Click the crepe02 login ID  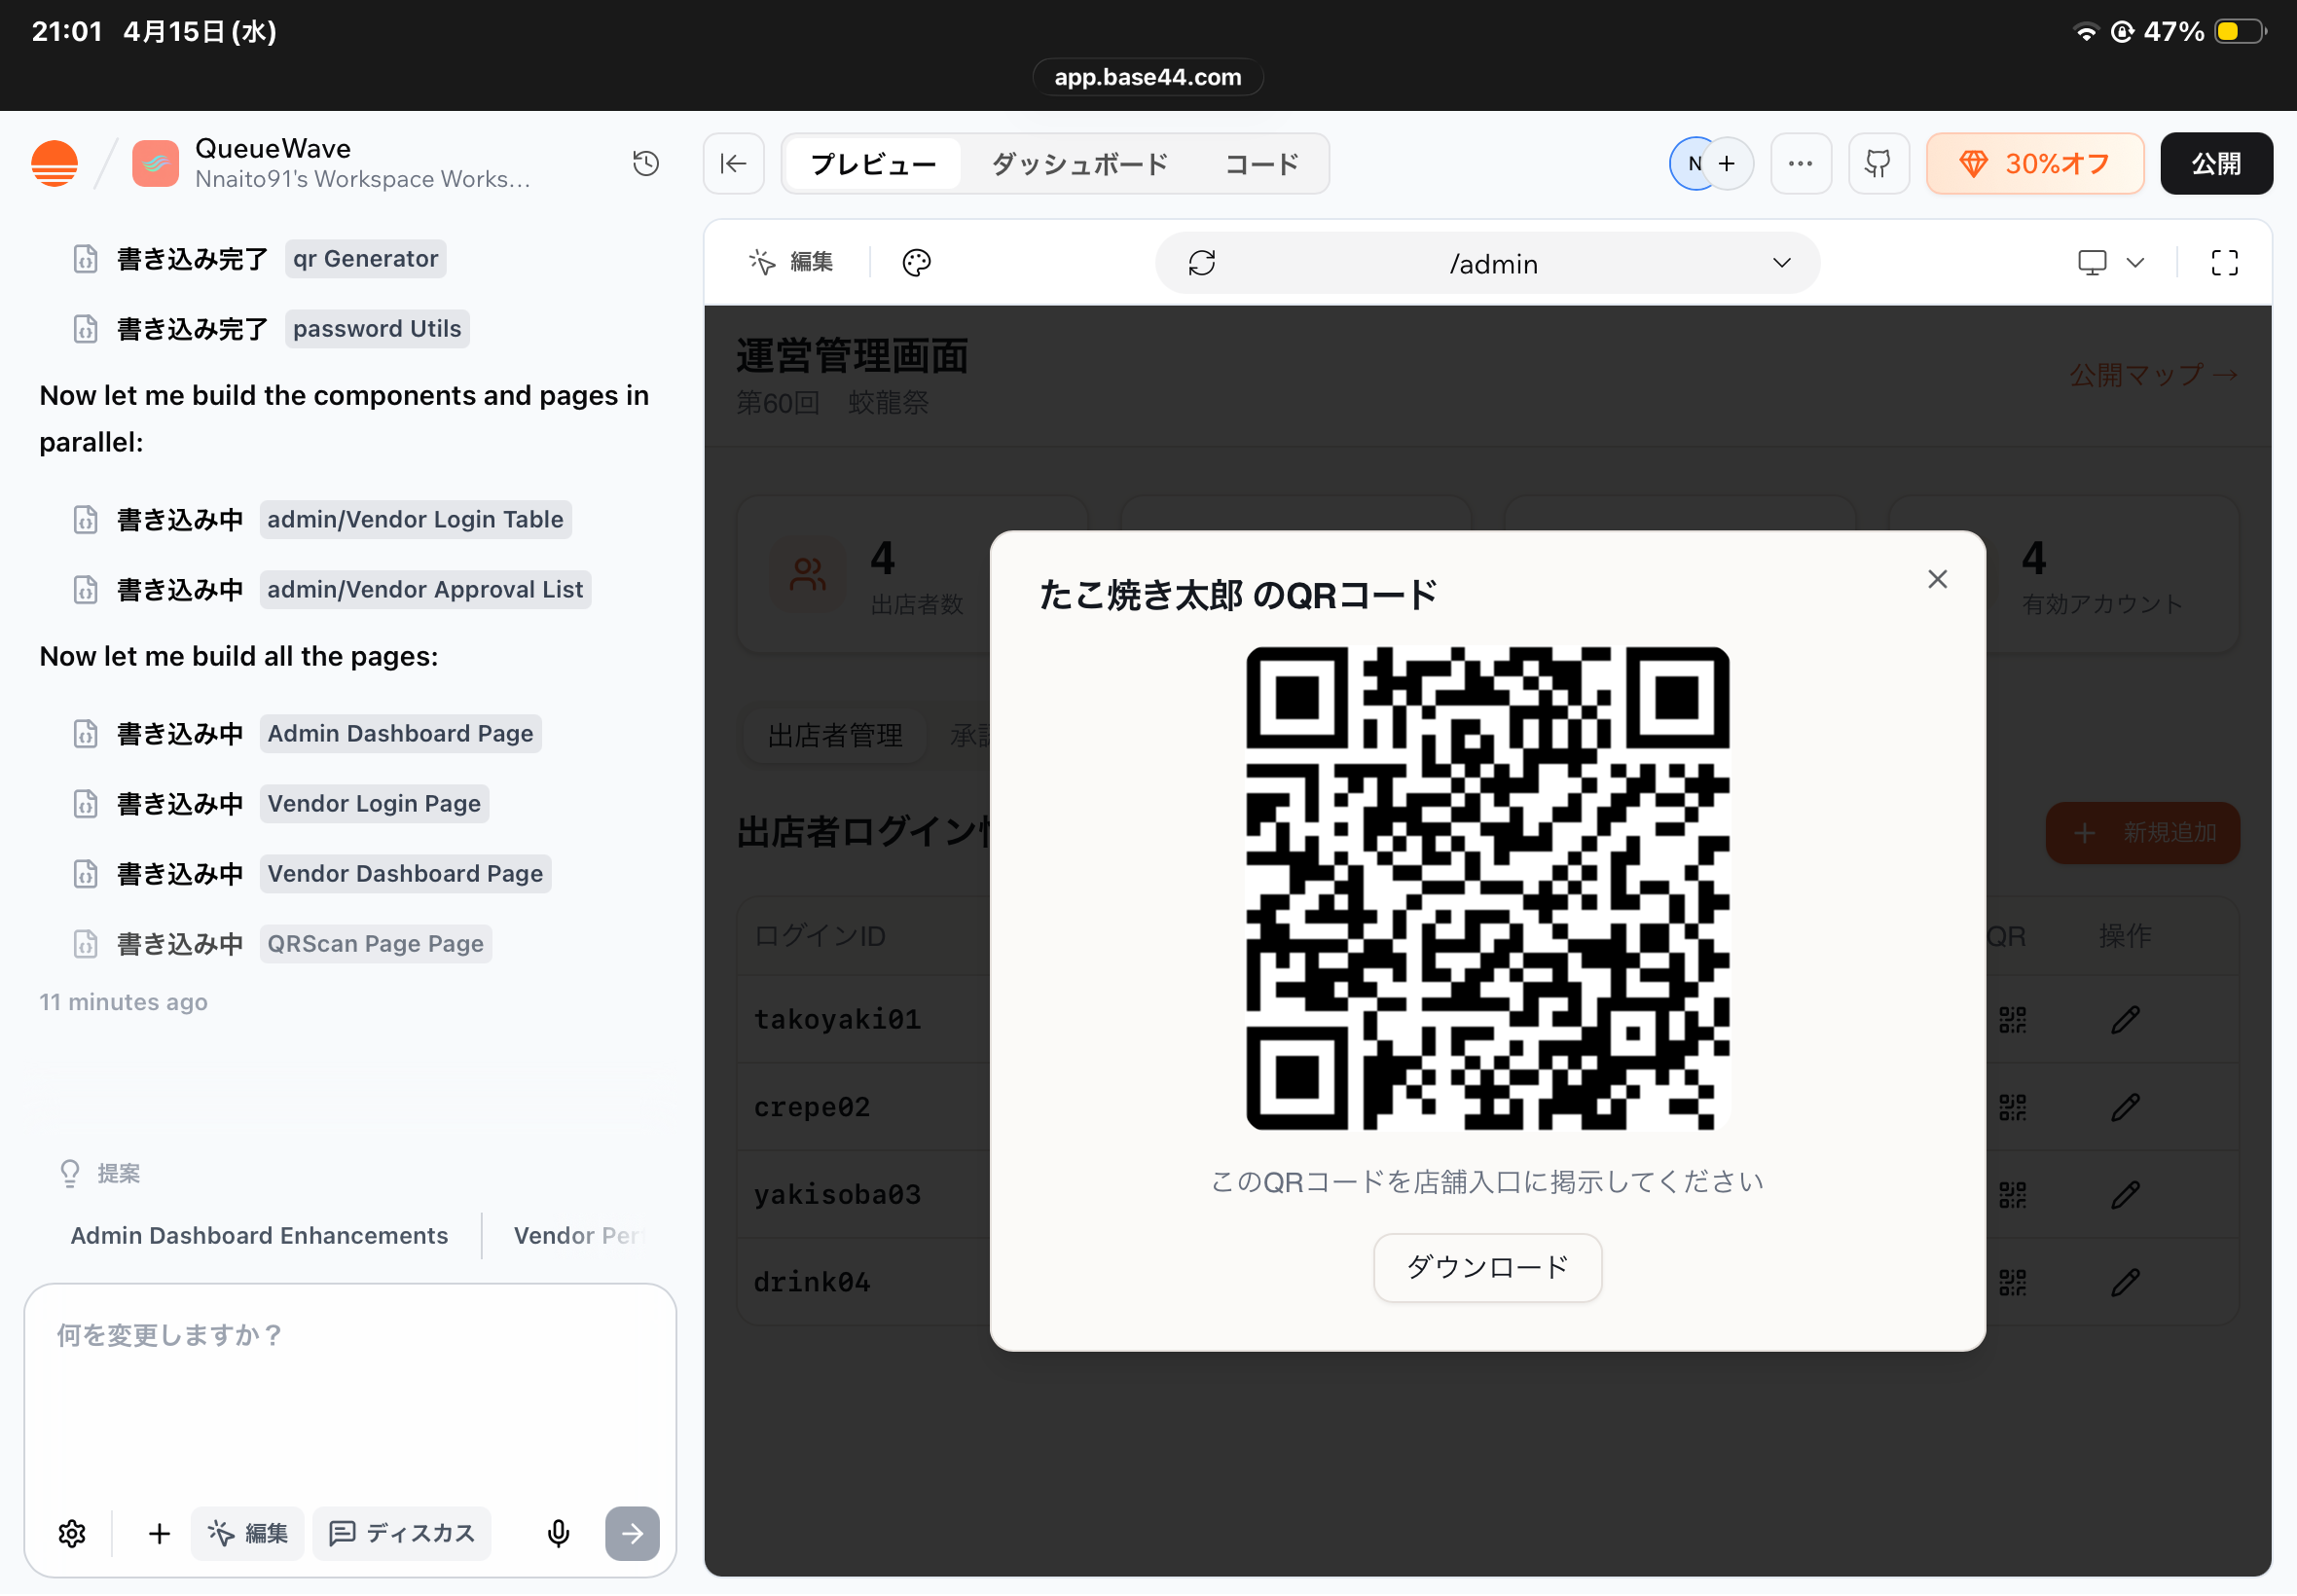click(811, 1107)
